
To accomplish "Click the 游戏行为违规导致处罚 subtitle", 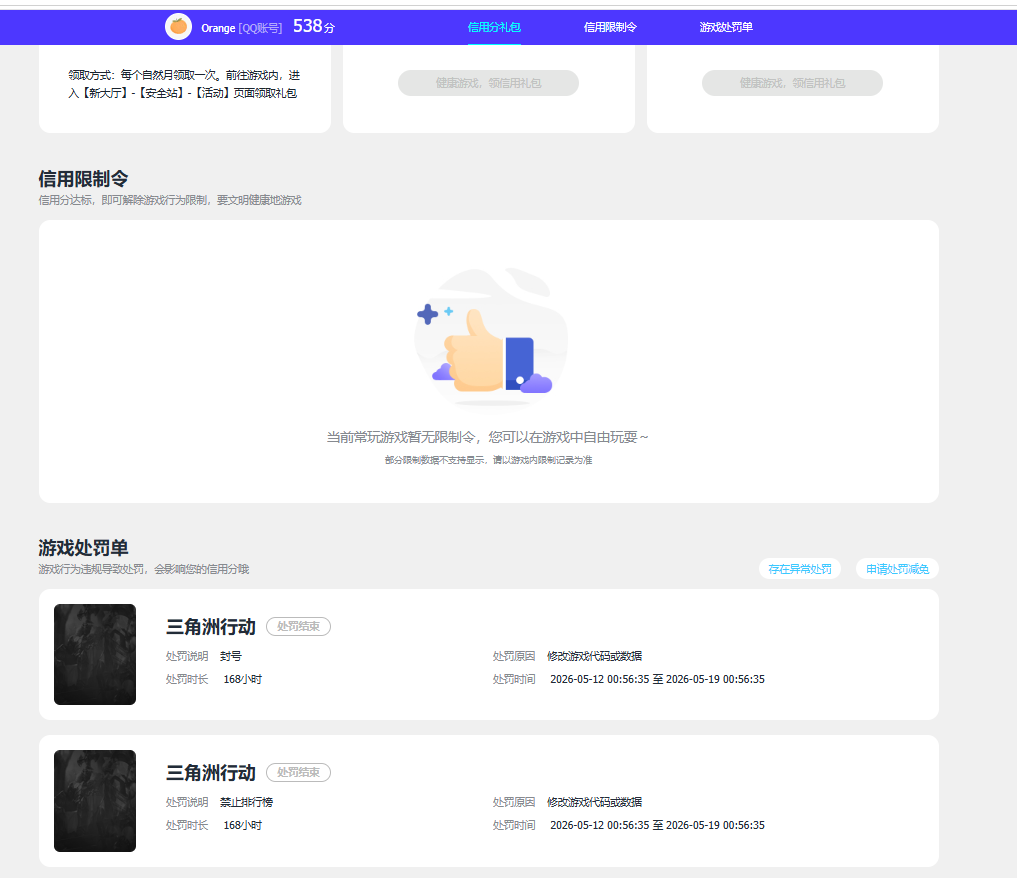I will tap(144, 569).
